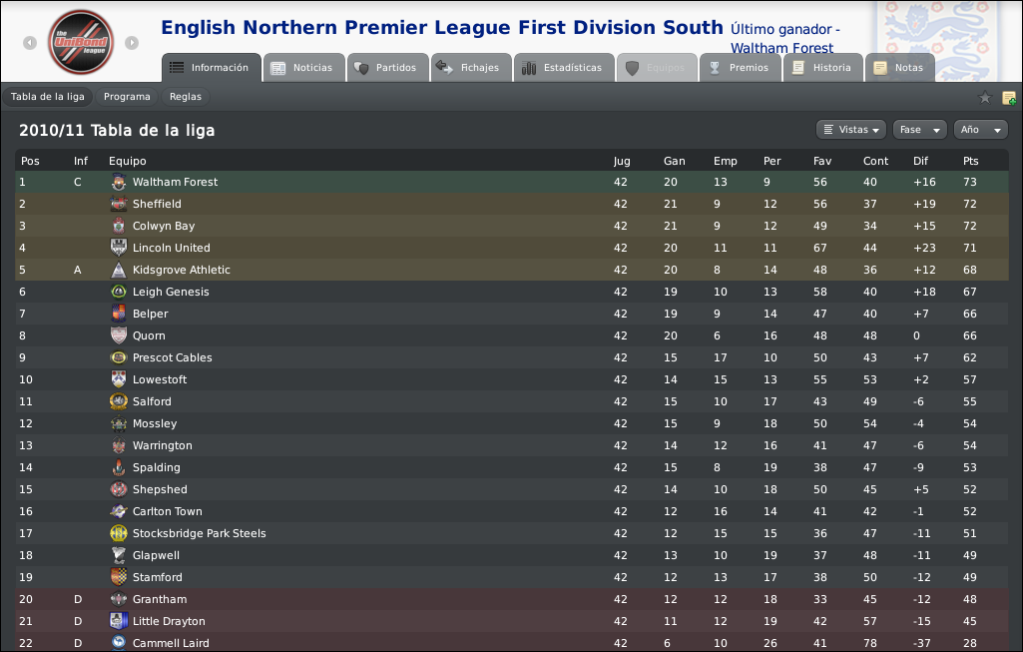Select the Programa view button
Screen dimensions: 1023x652
(x=127, y=97)
